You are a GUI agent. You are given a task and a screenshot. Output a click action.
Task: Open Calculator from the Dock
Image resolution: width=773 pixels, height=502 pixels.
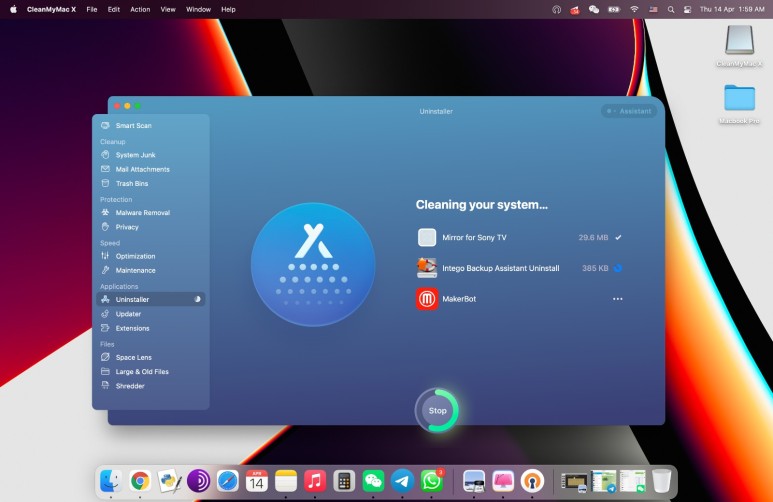(x=344, y=481)
